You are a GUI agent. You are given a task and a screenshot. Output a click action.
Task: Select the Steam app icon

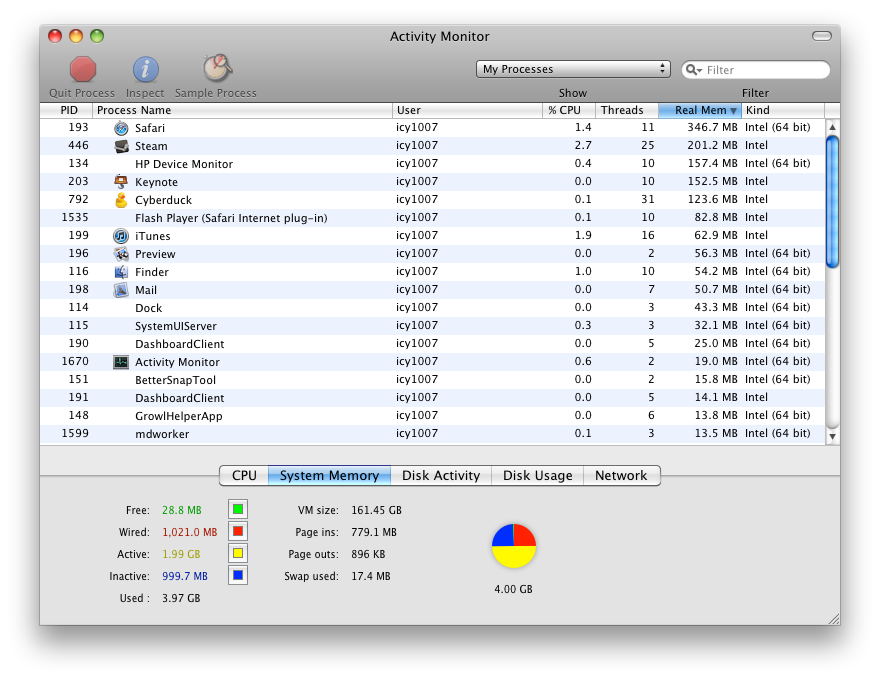pyautogui.click(x=121, y=146)
